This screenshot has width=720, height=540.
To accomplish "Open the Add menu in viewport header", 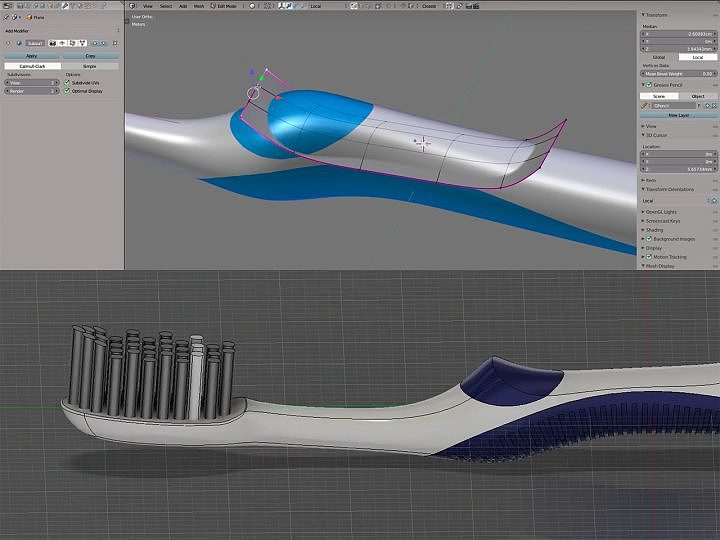I will [183, 6].
